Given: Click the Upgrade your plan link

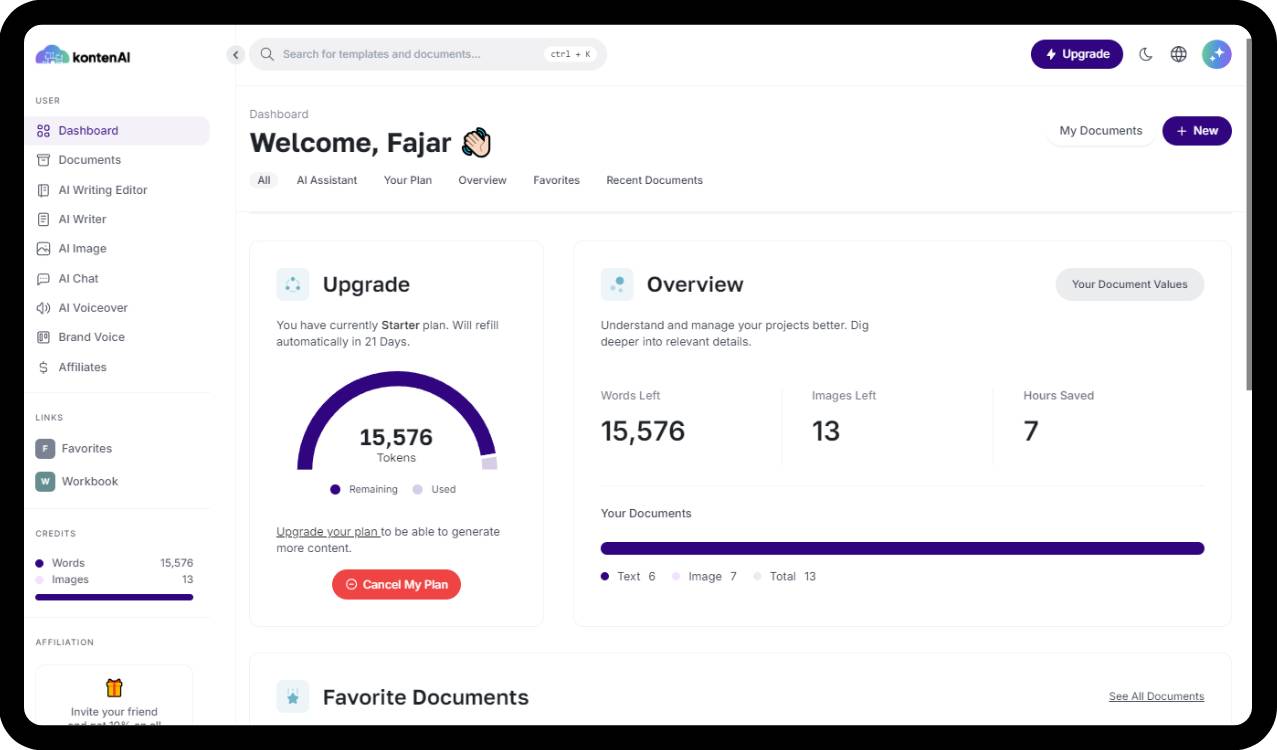Looking at the screenshot, I should tap(327, 532).
